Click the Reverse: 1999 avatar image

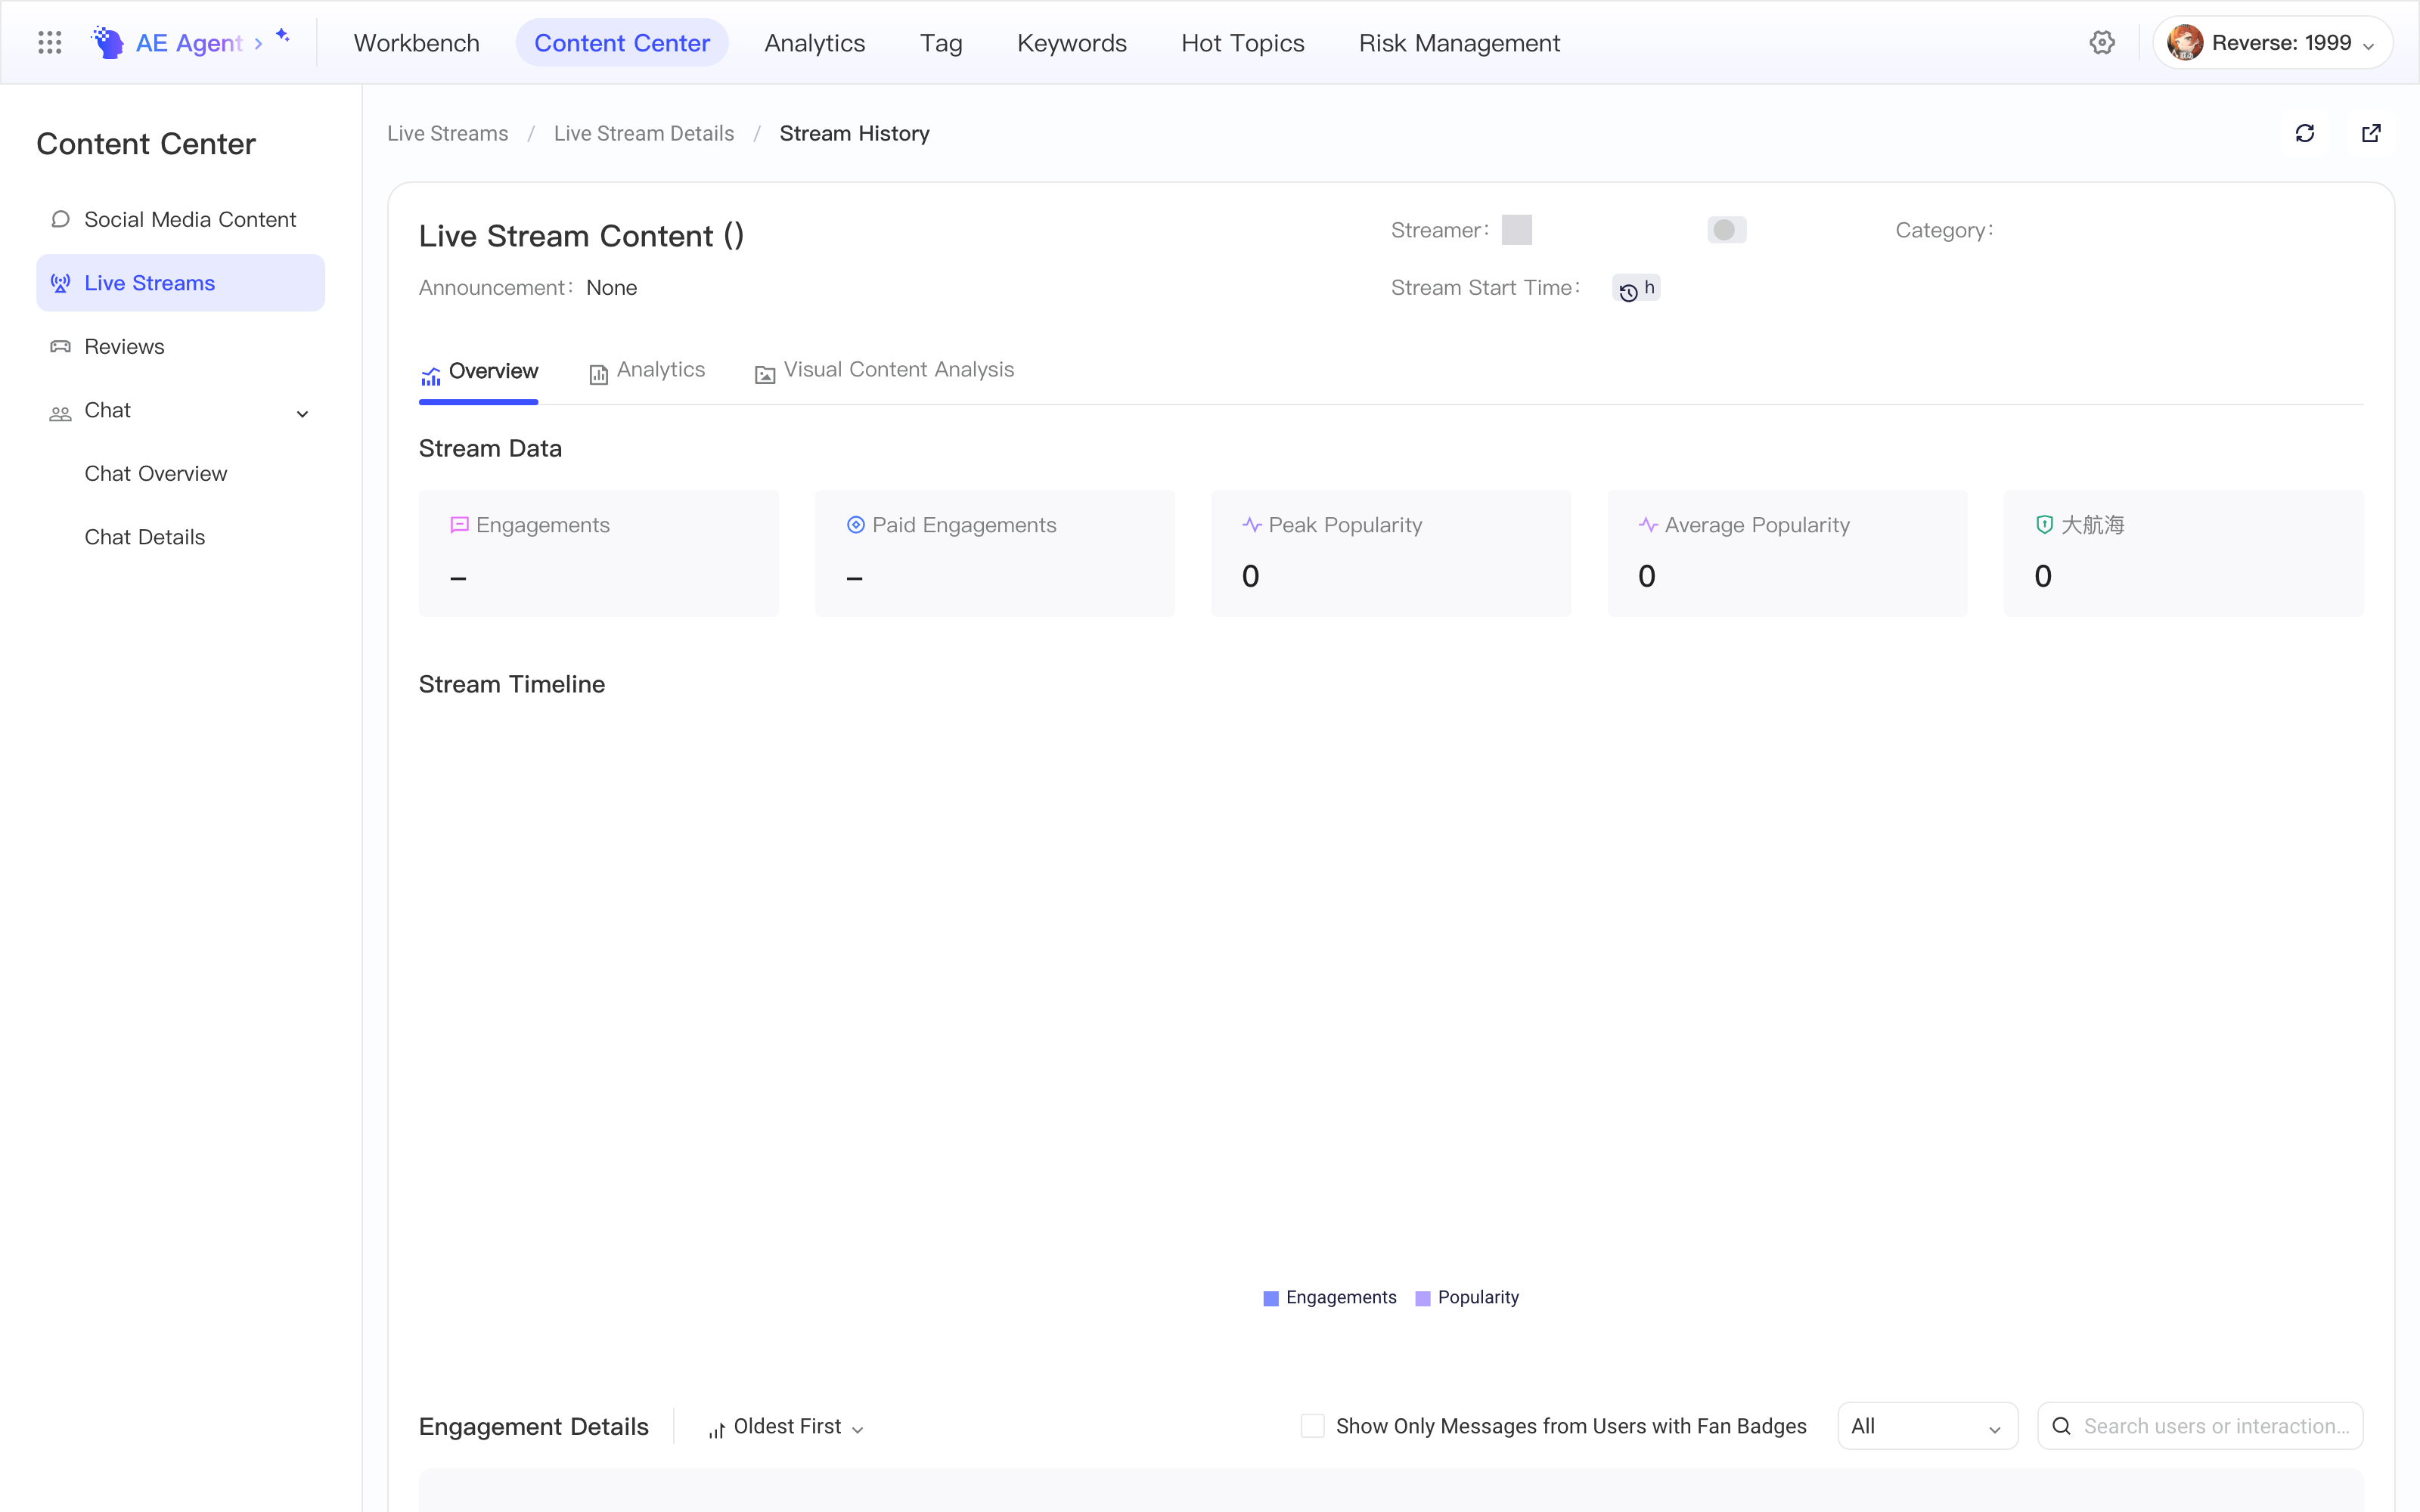tap(2185, 43)
